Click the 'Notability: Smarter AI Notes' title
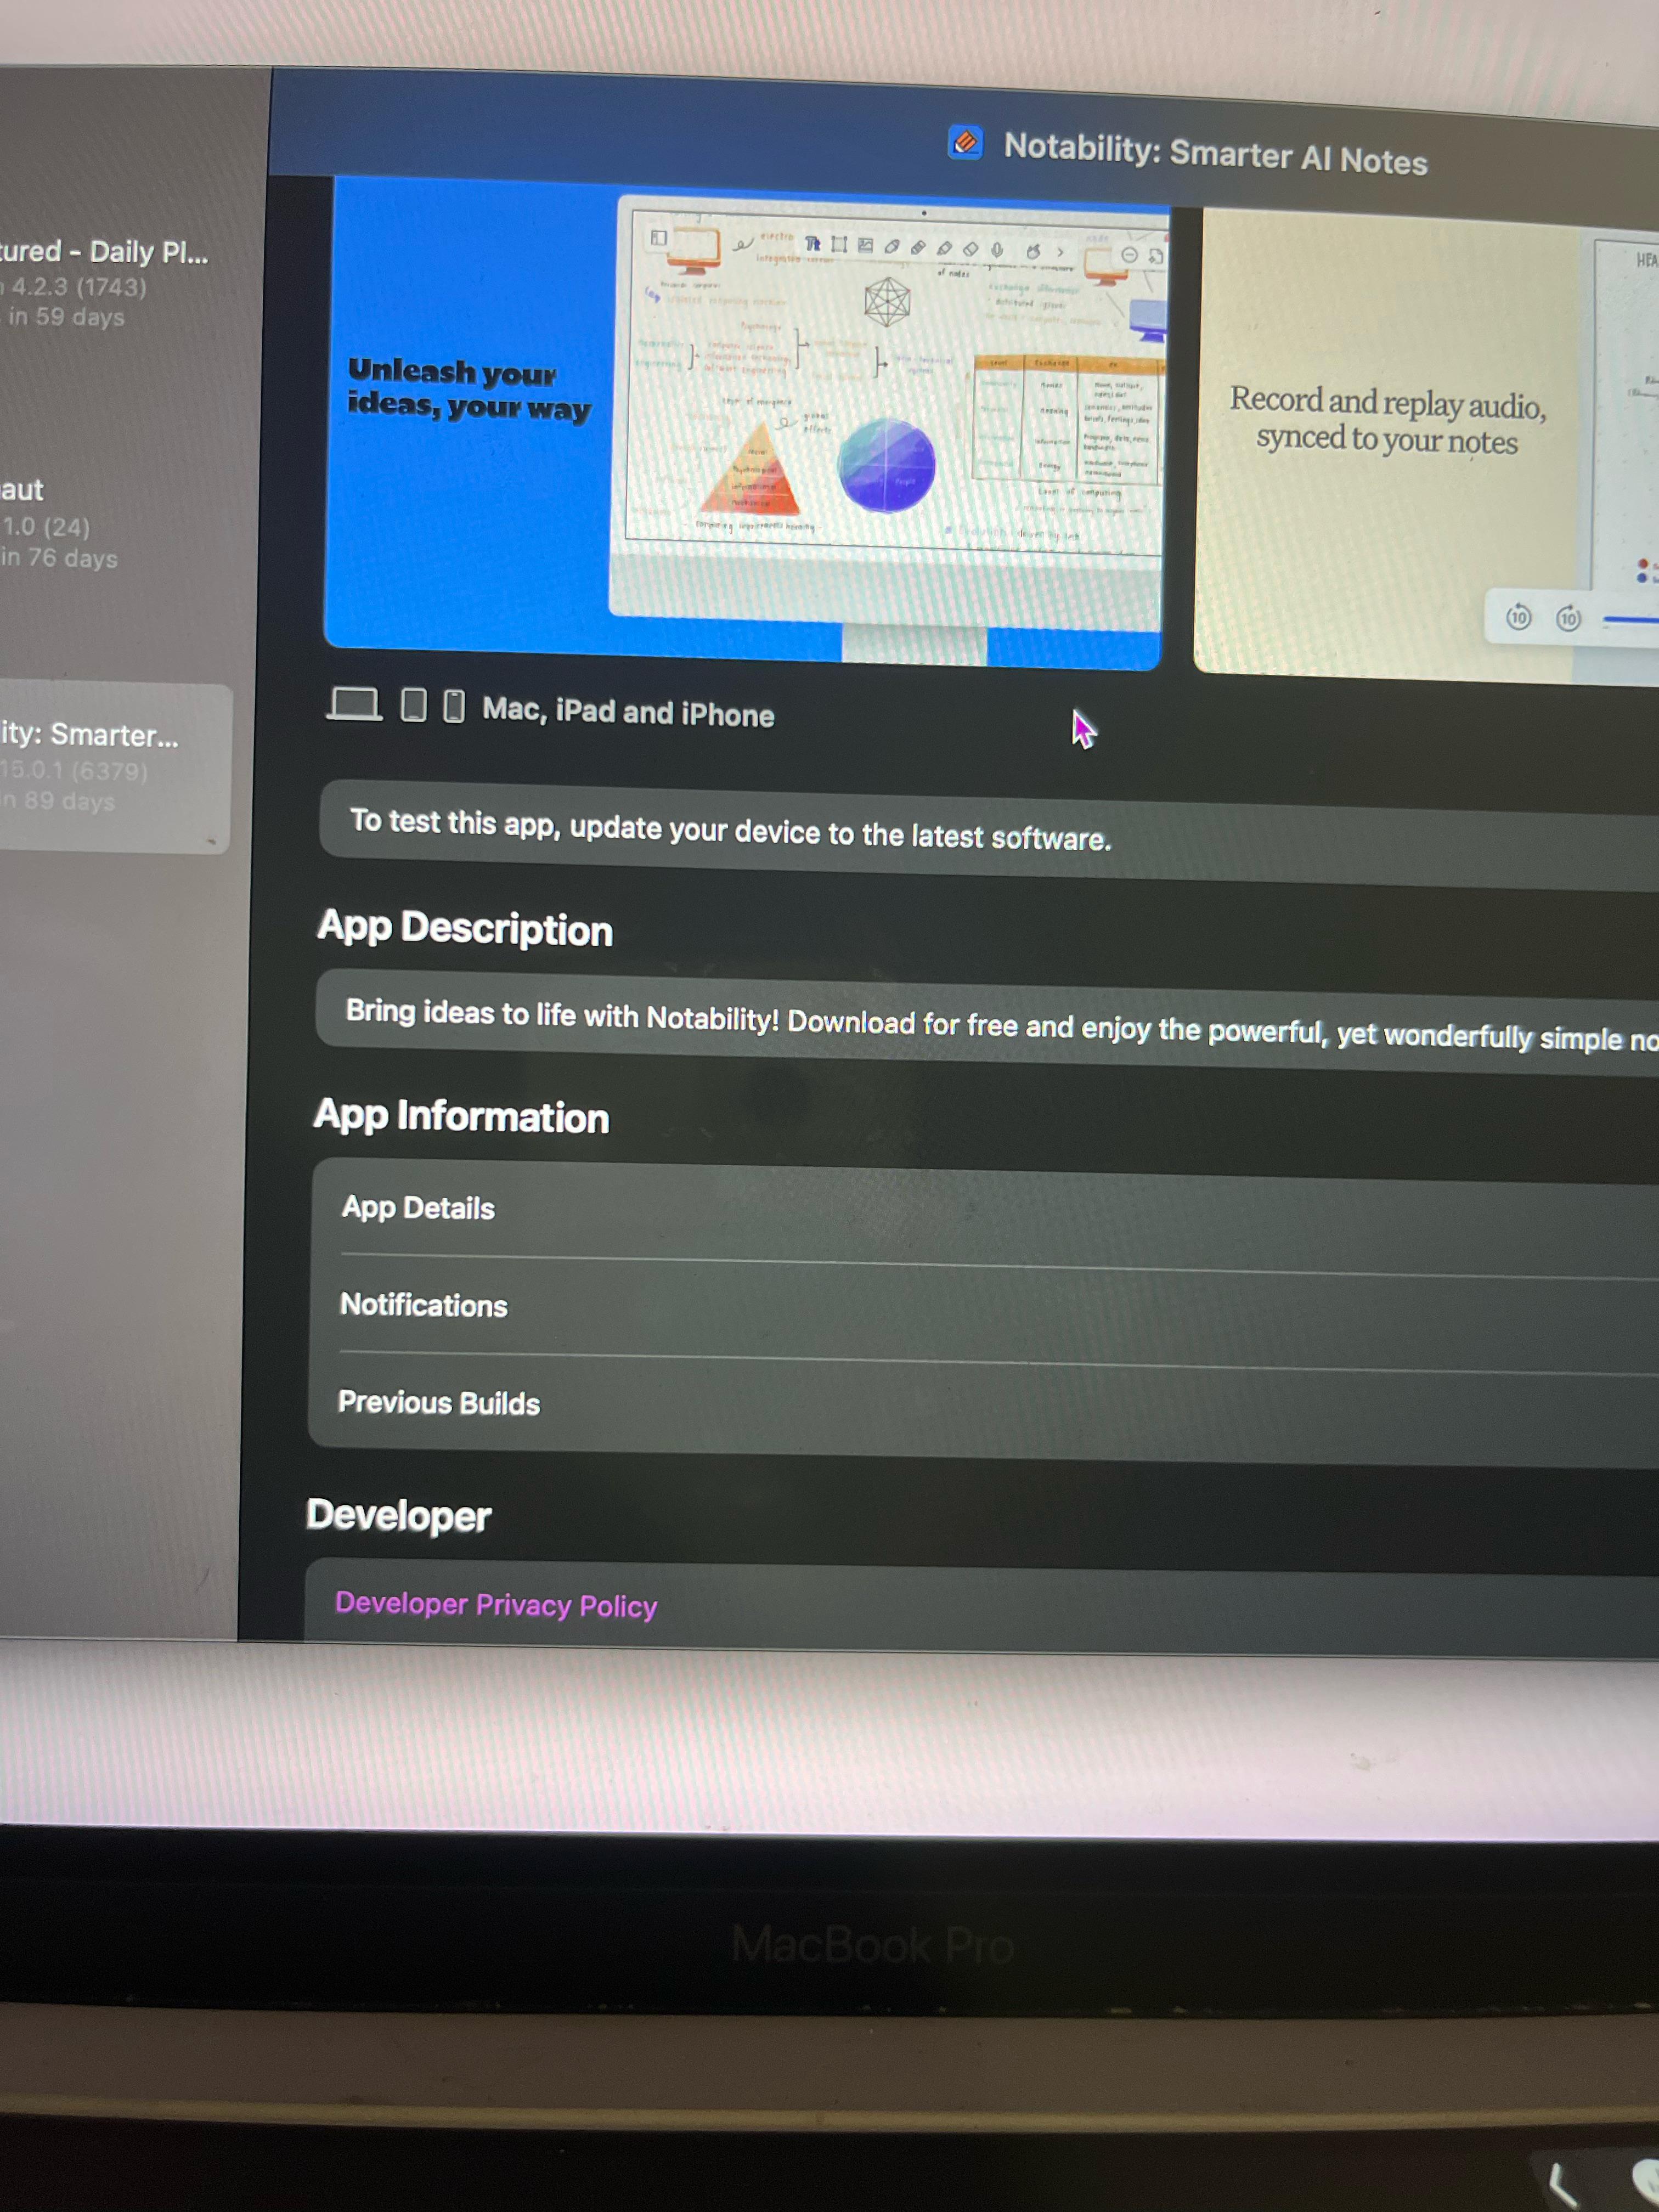 (x=1215, y=154)
